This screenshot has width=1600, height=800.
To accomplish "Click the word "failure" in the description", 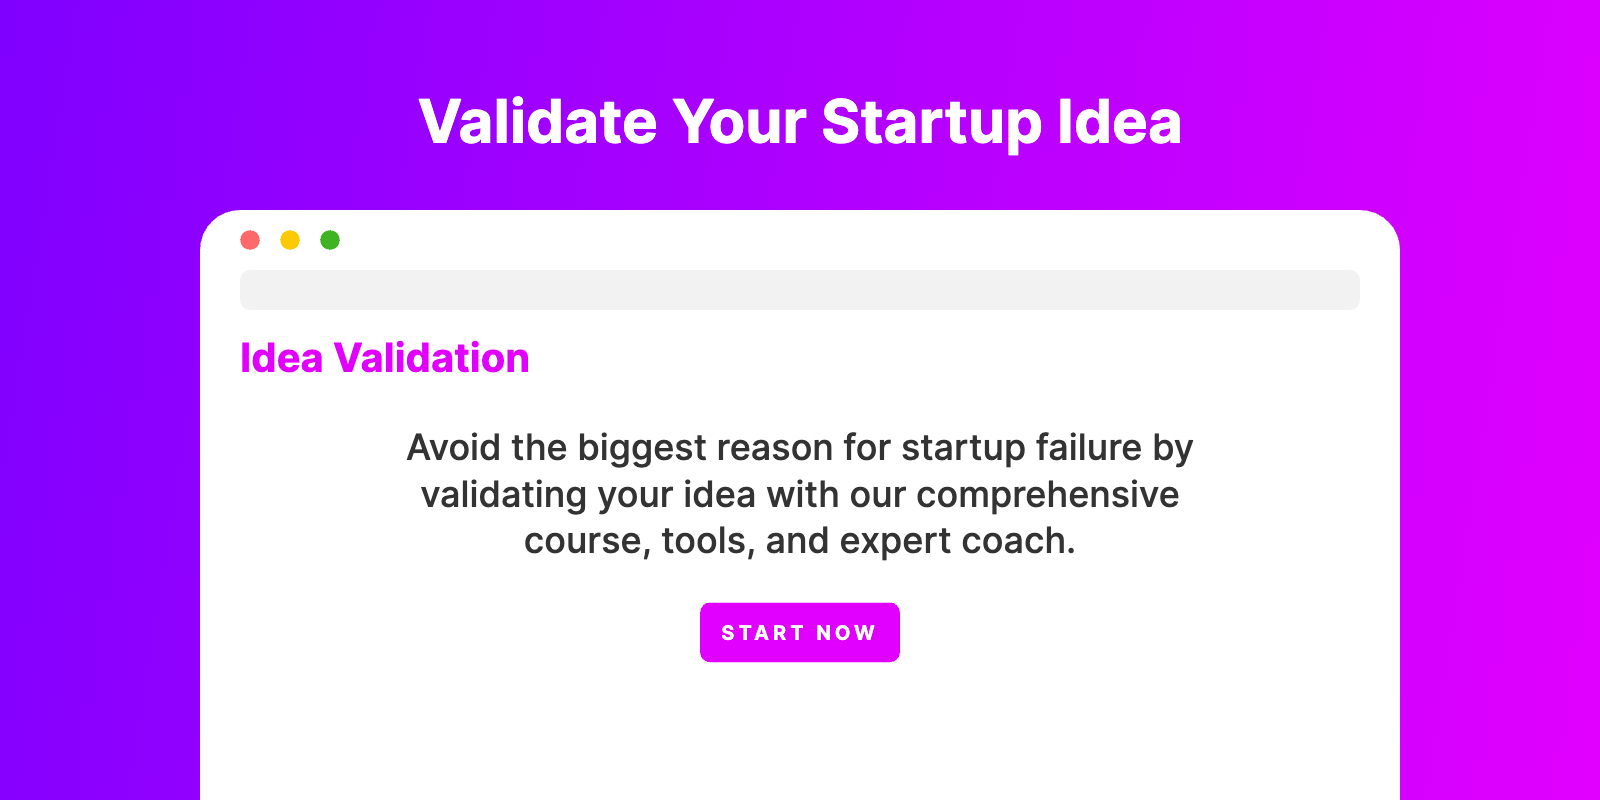I will pos(1088,448).
